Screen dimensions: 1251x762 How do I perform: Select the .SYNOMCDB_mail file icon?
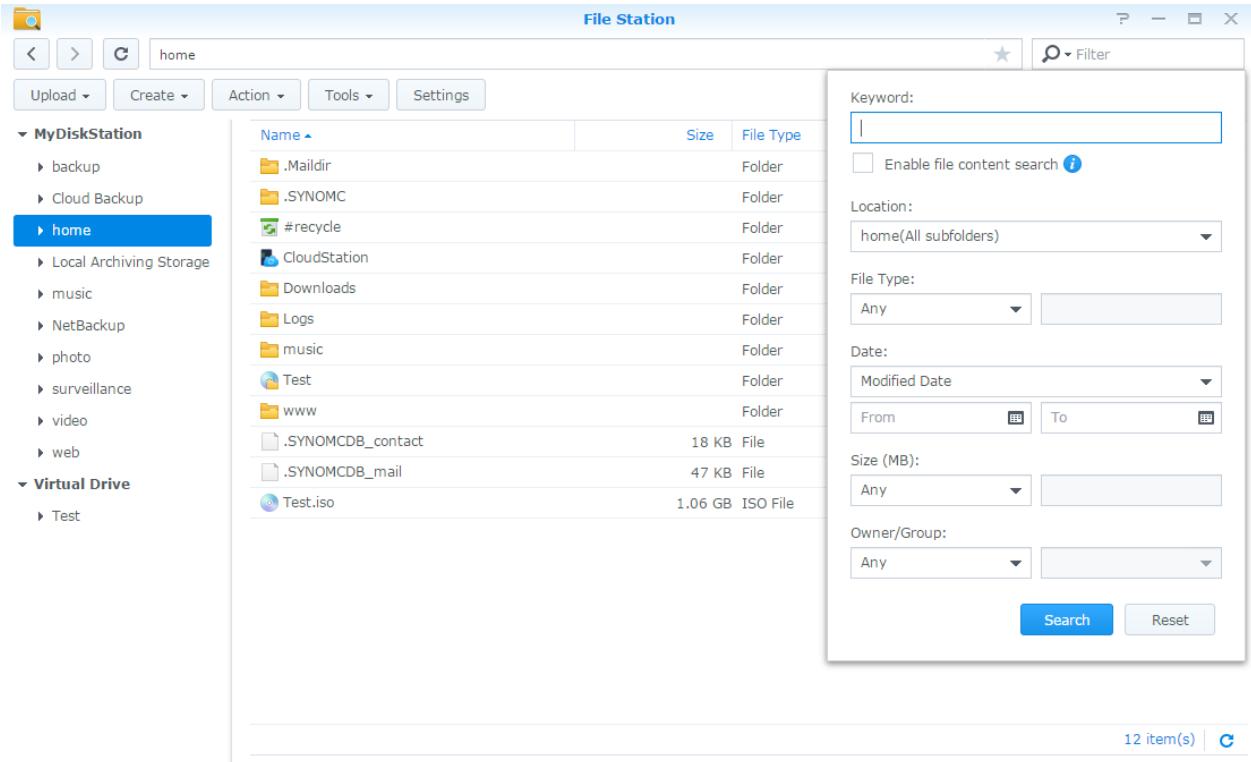coord(268,472)
